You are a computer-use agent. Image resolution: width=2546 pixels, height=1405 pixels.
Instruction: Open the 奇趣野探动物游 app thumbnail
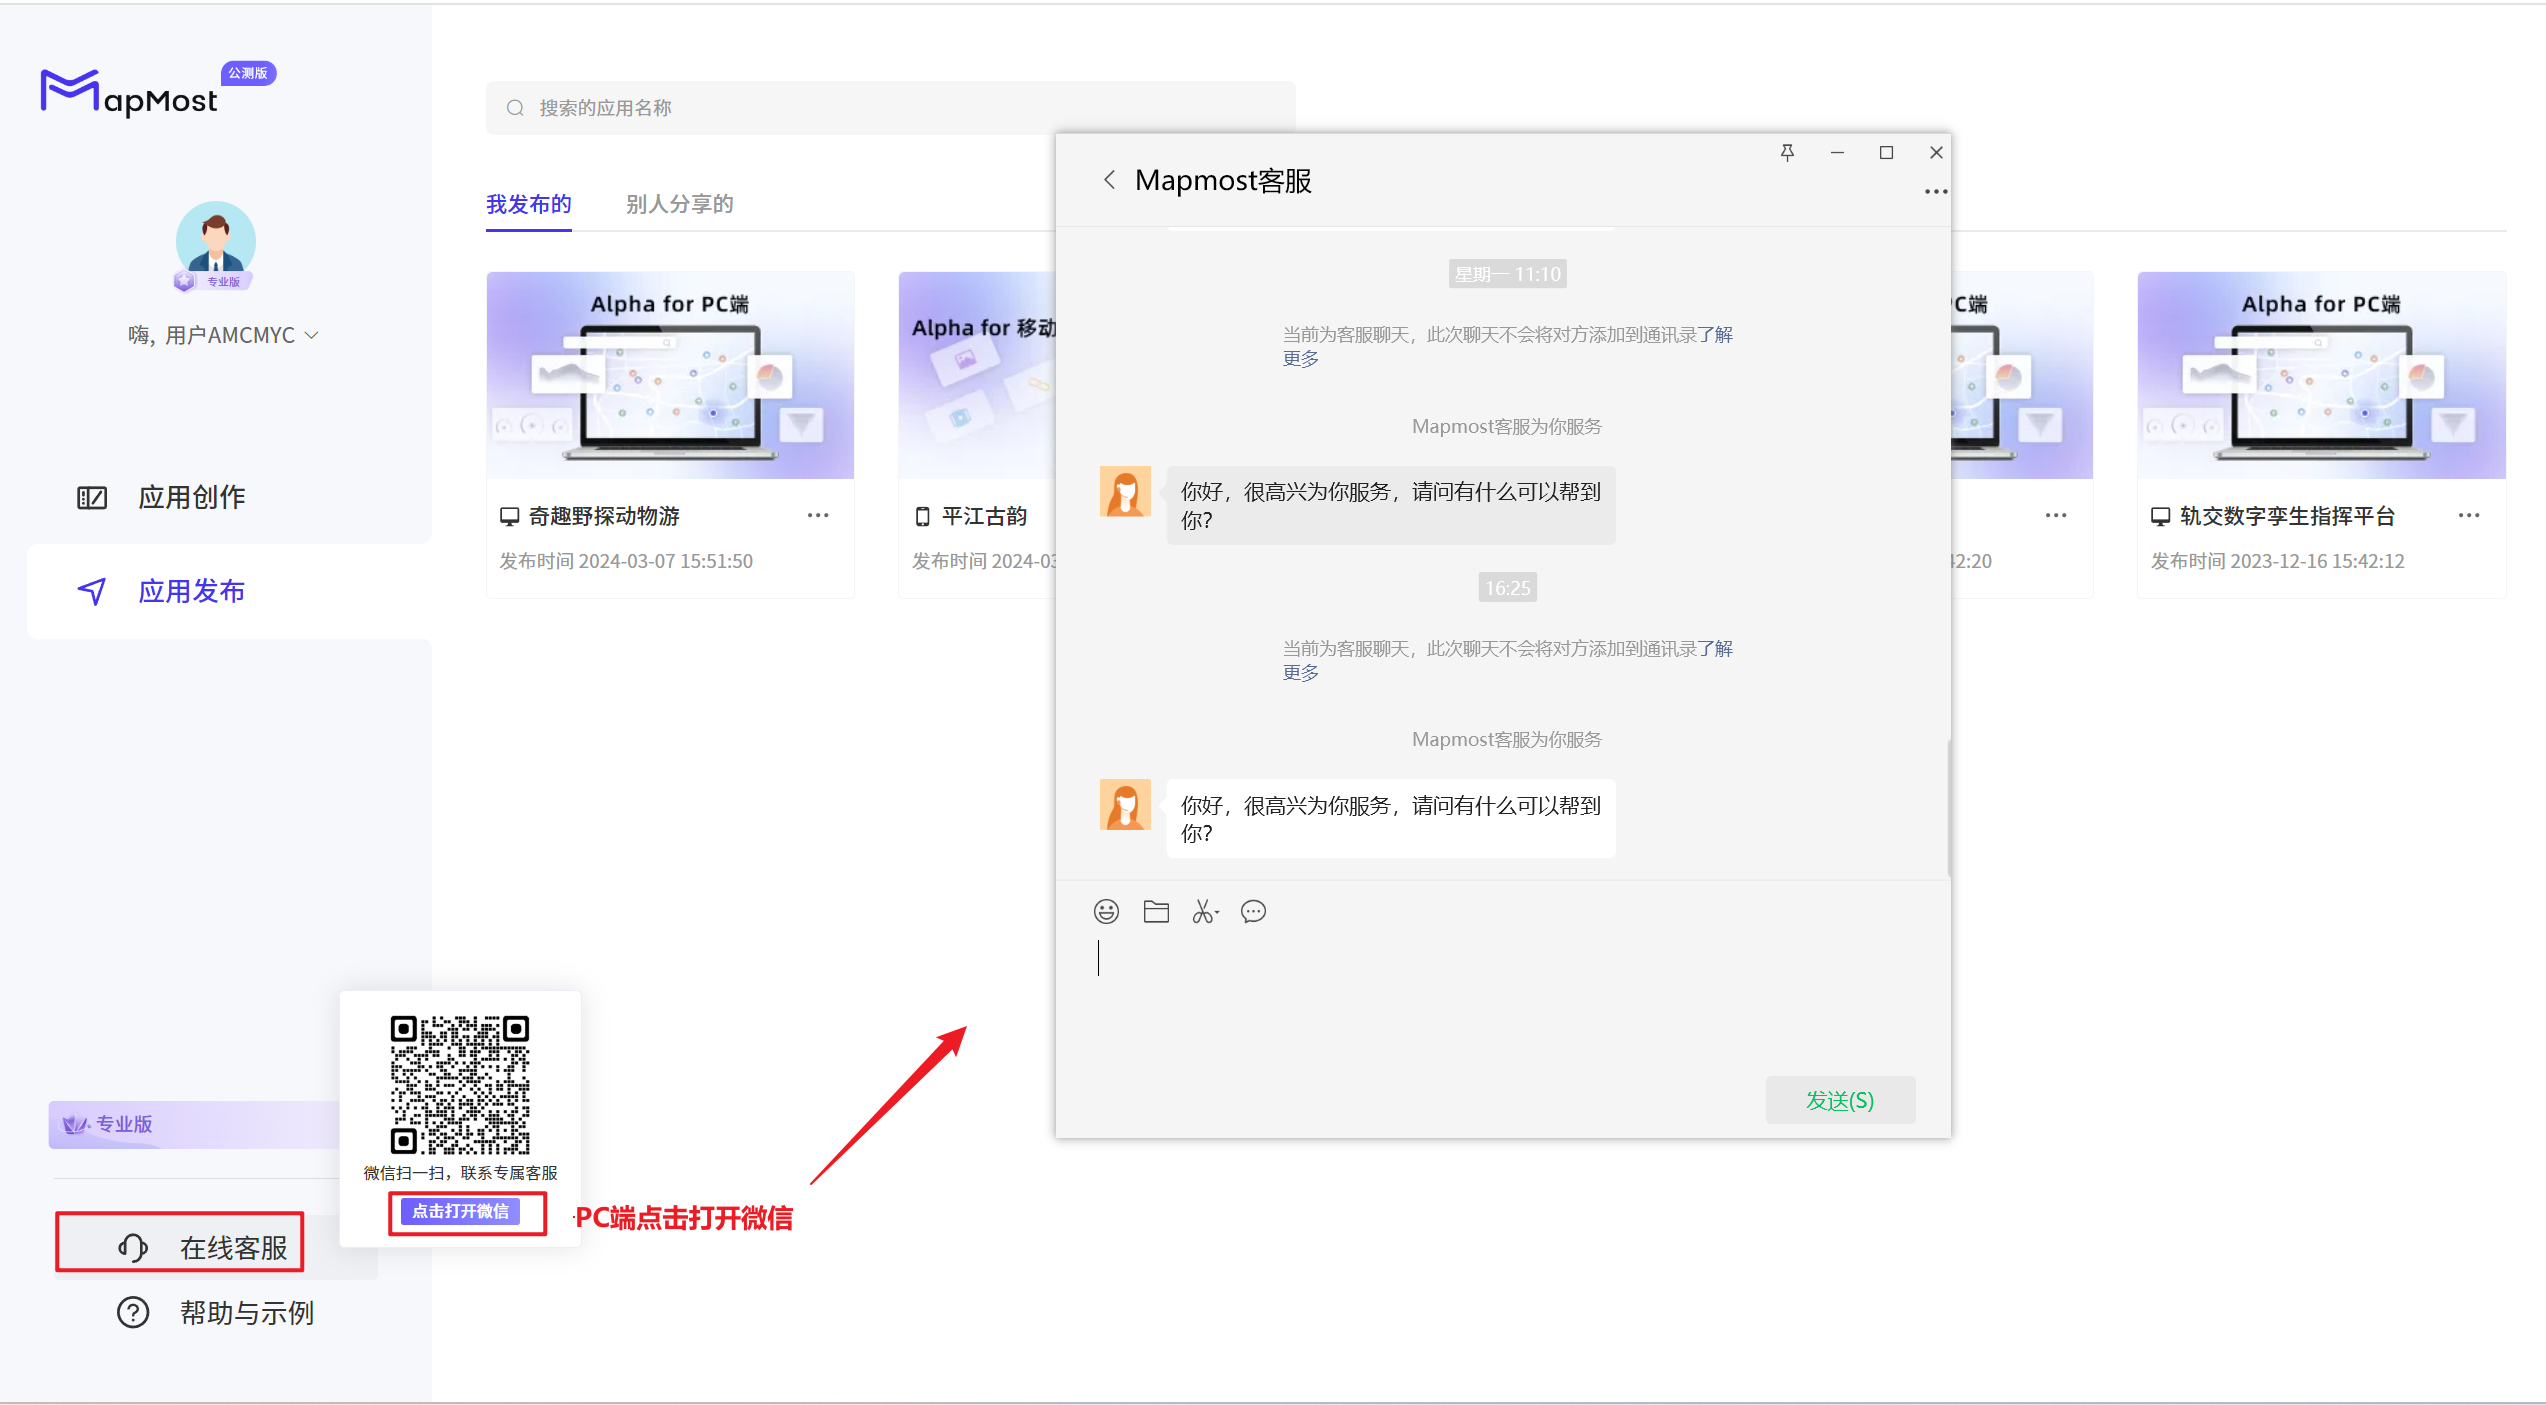[x=670, y=375]
